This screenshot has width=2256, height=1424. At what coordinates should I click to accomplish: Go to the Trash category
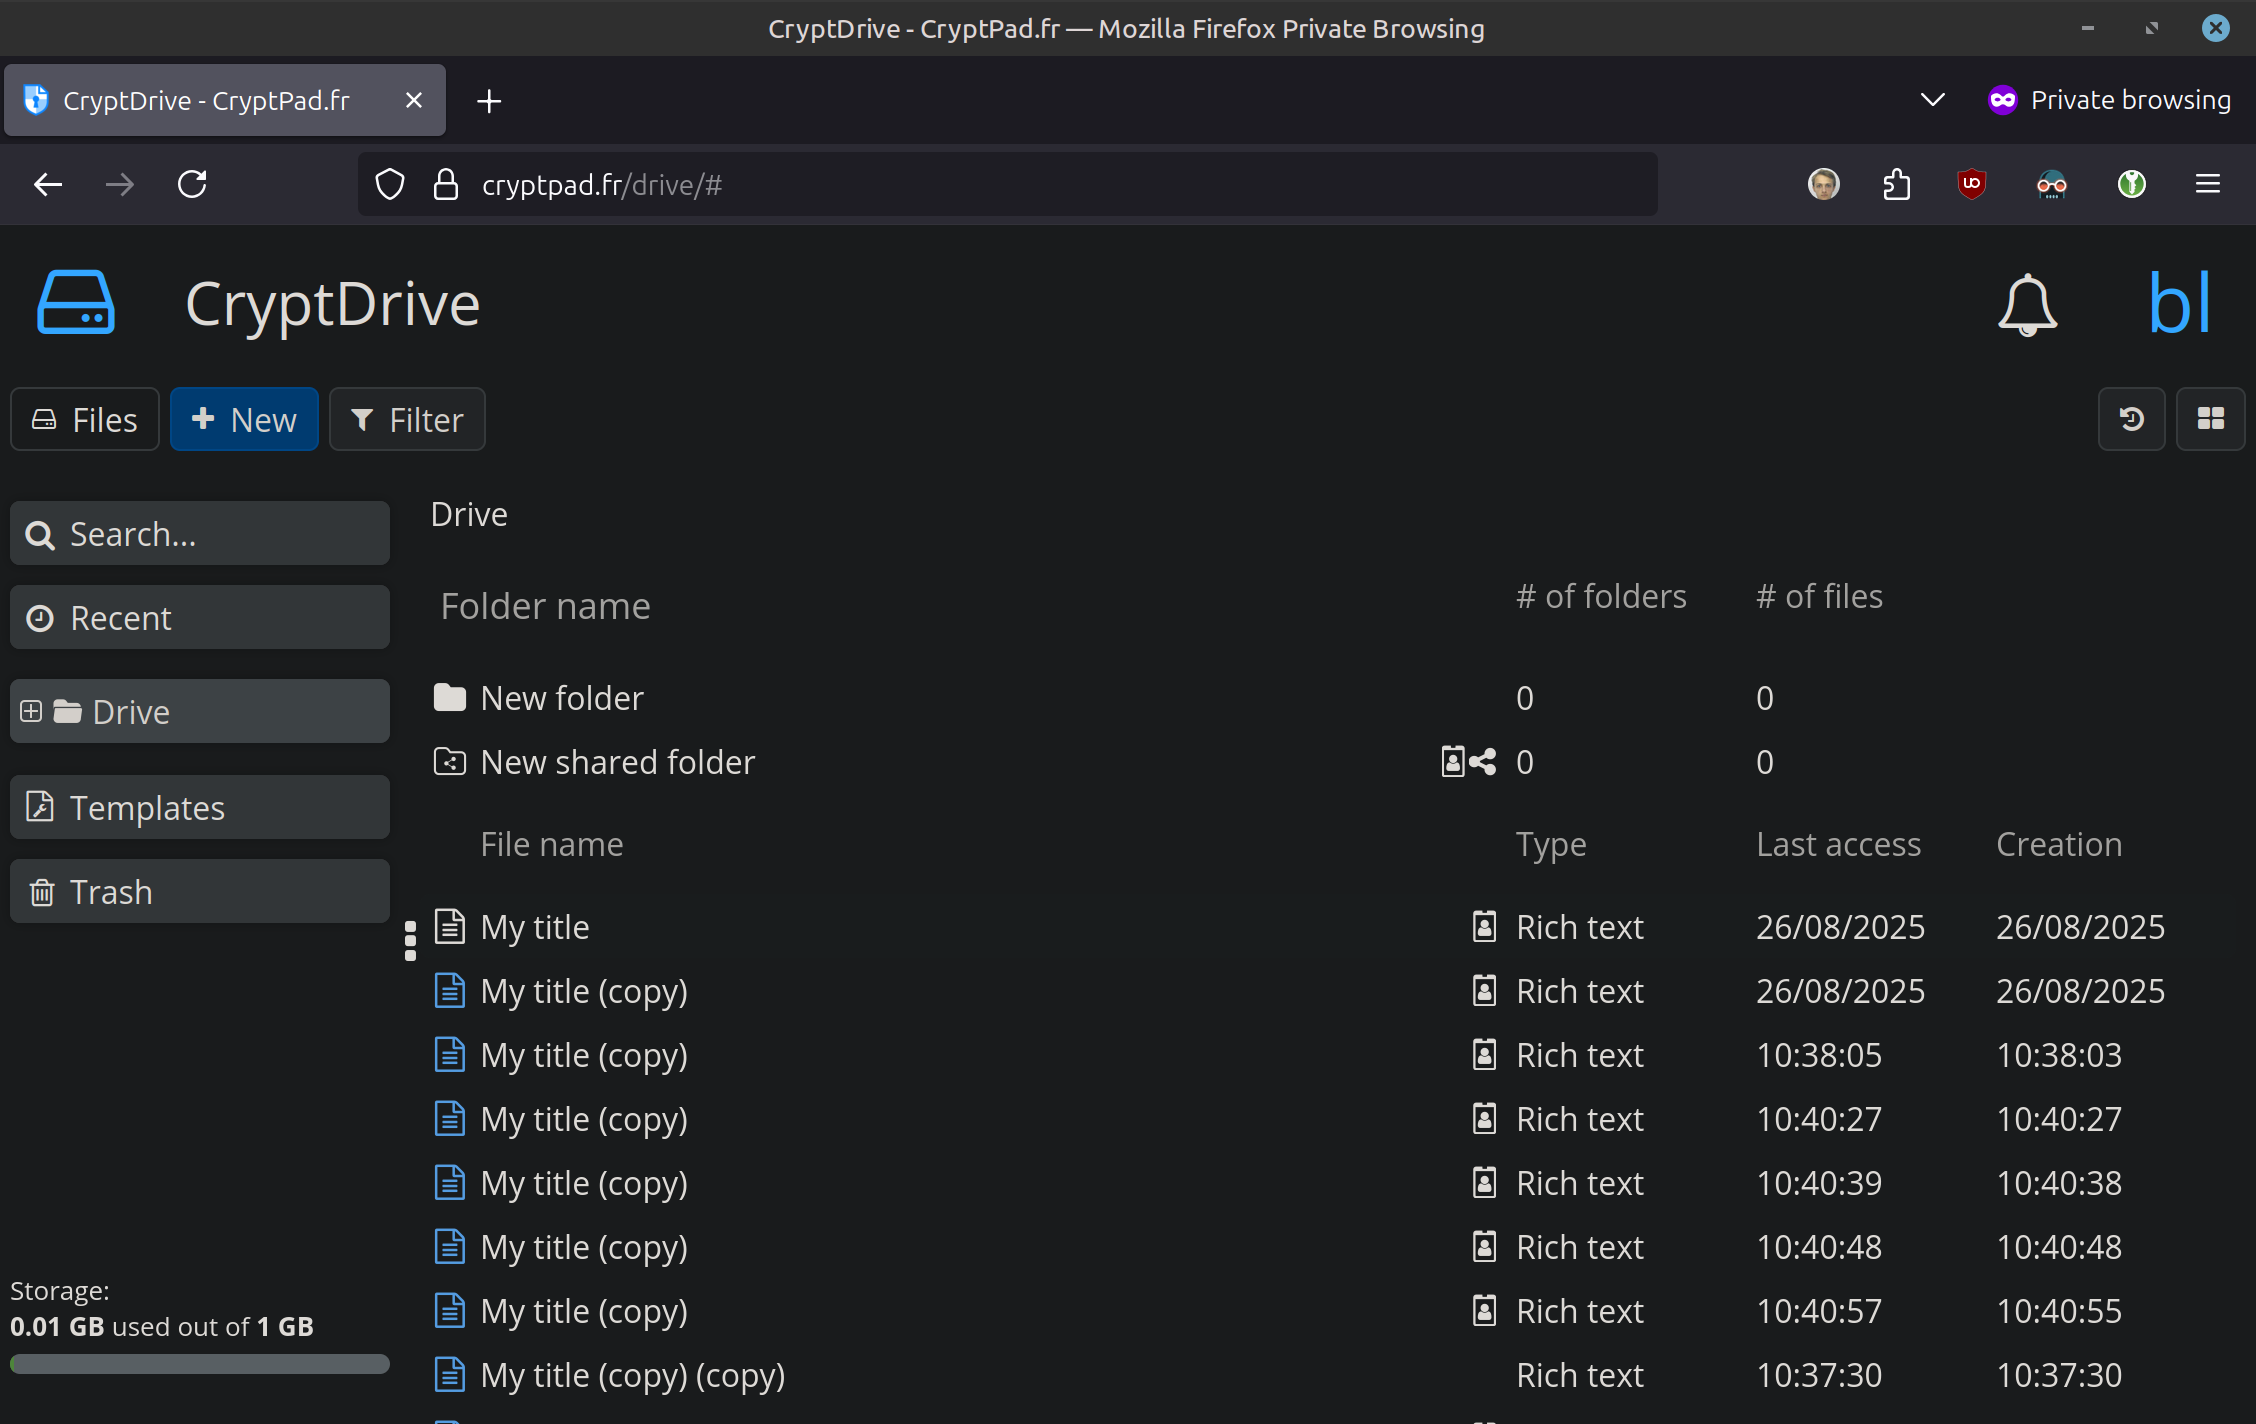tap(200, 891)
